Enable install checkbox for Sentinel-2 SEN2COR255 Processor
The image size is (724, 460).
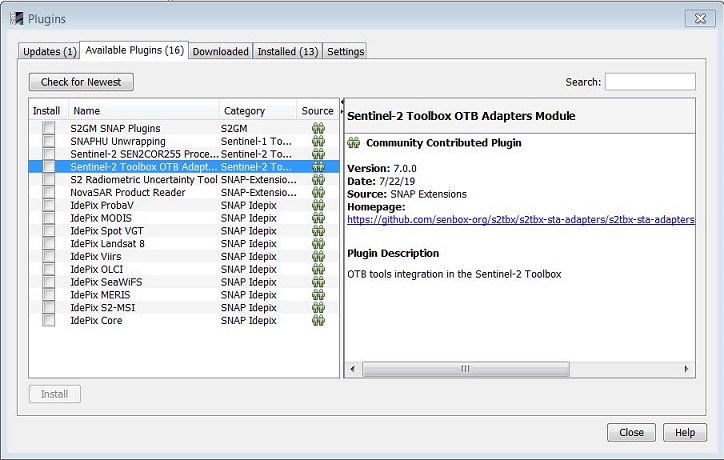click(x=48, y=154)
